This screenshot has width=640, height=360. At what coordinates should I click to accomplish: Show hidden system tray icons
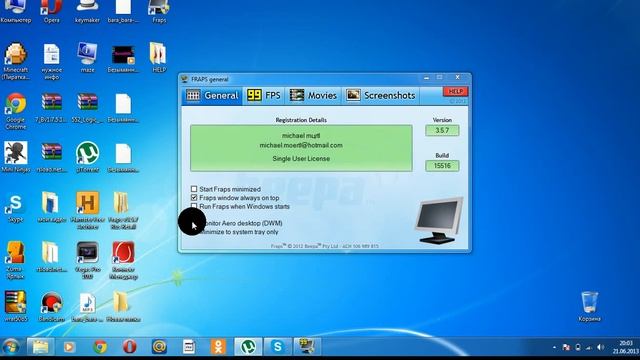554,347
